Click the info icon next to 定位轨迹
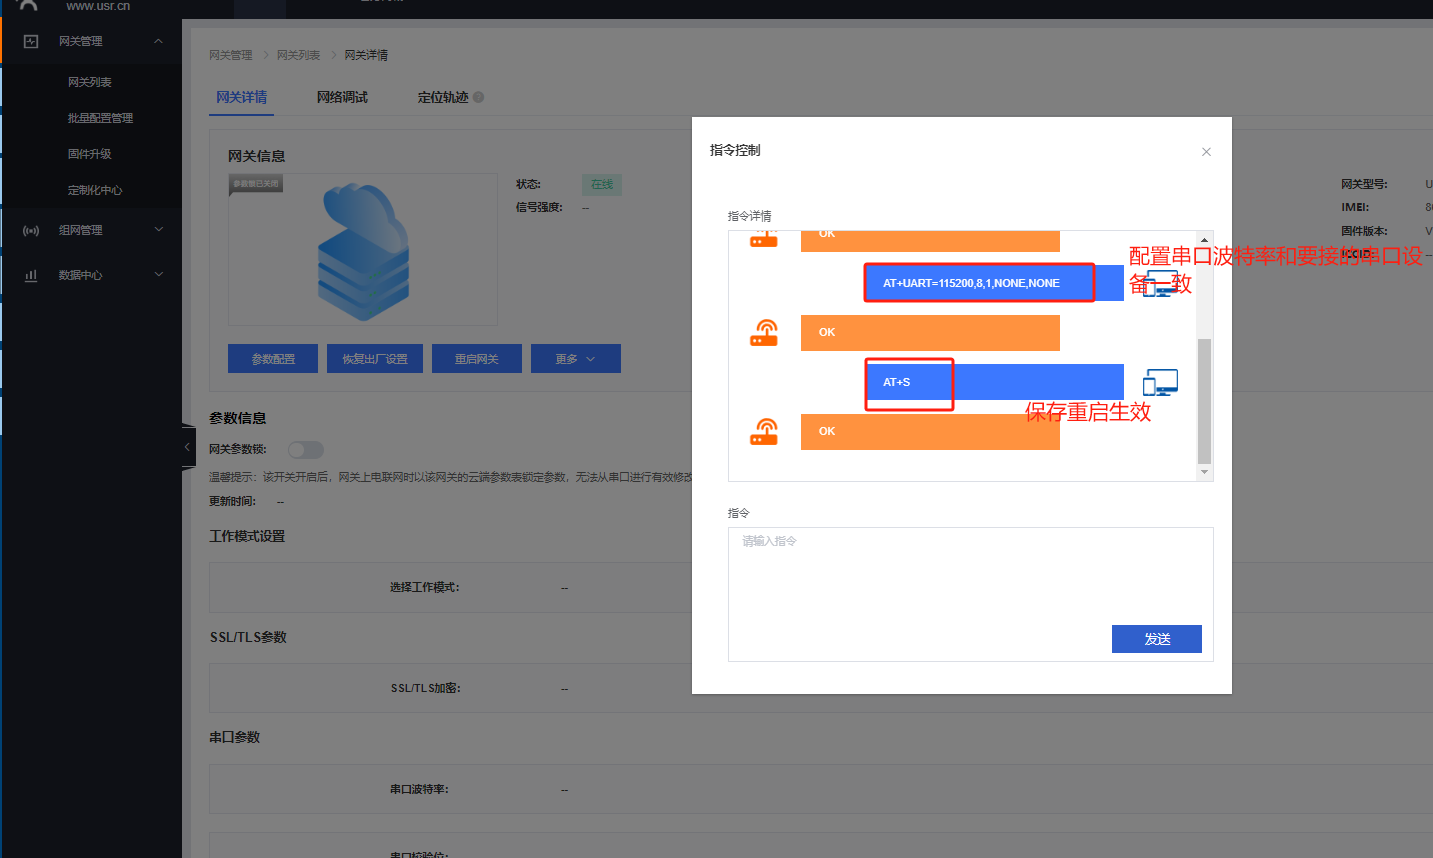1433x858 pixels. tap(479, 97)
